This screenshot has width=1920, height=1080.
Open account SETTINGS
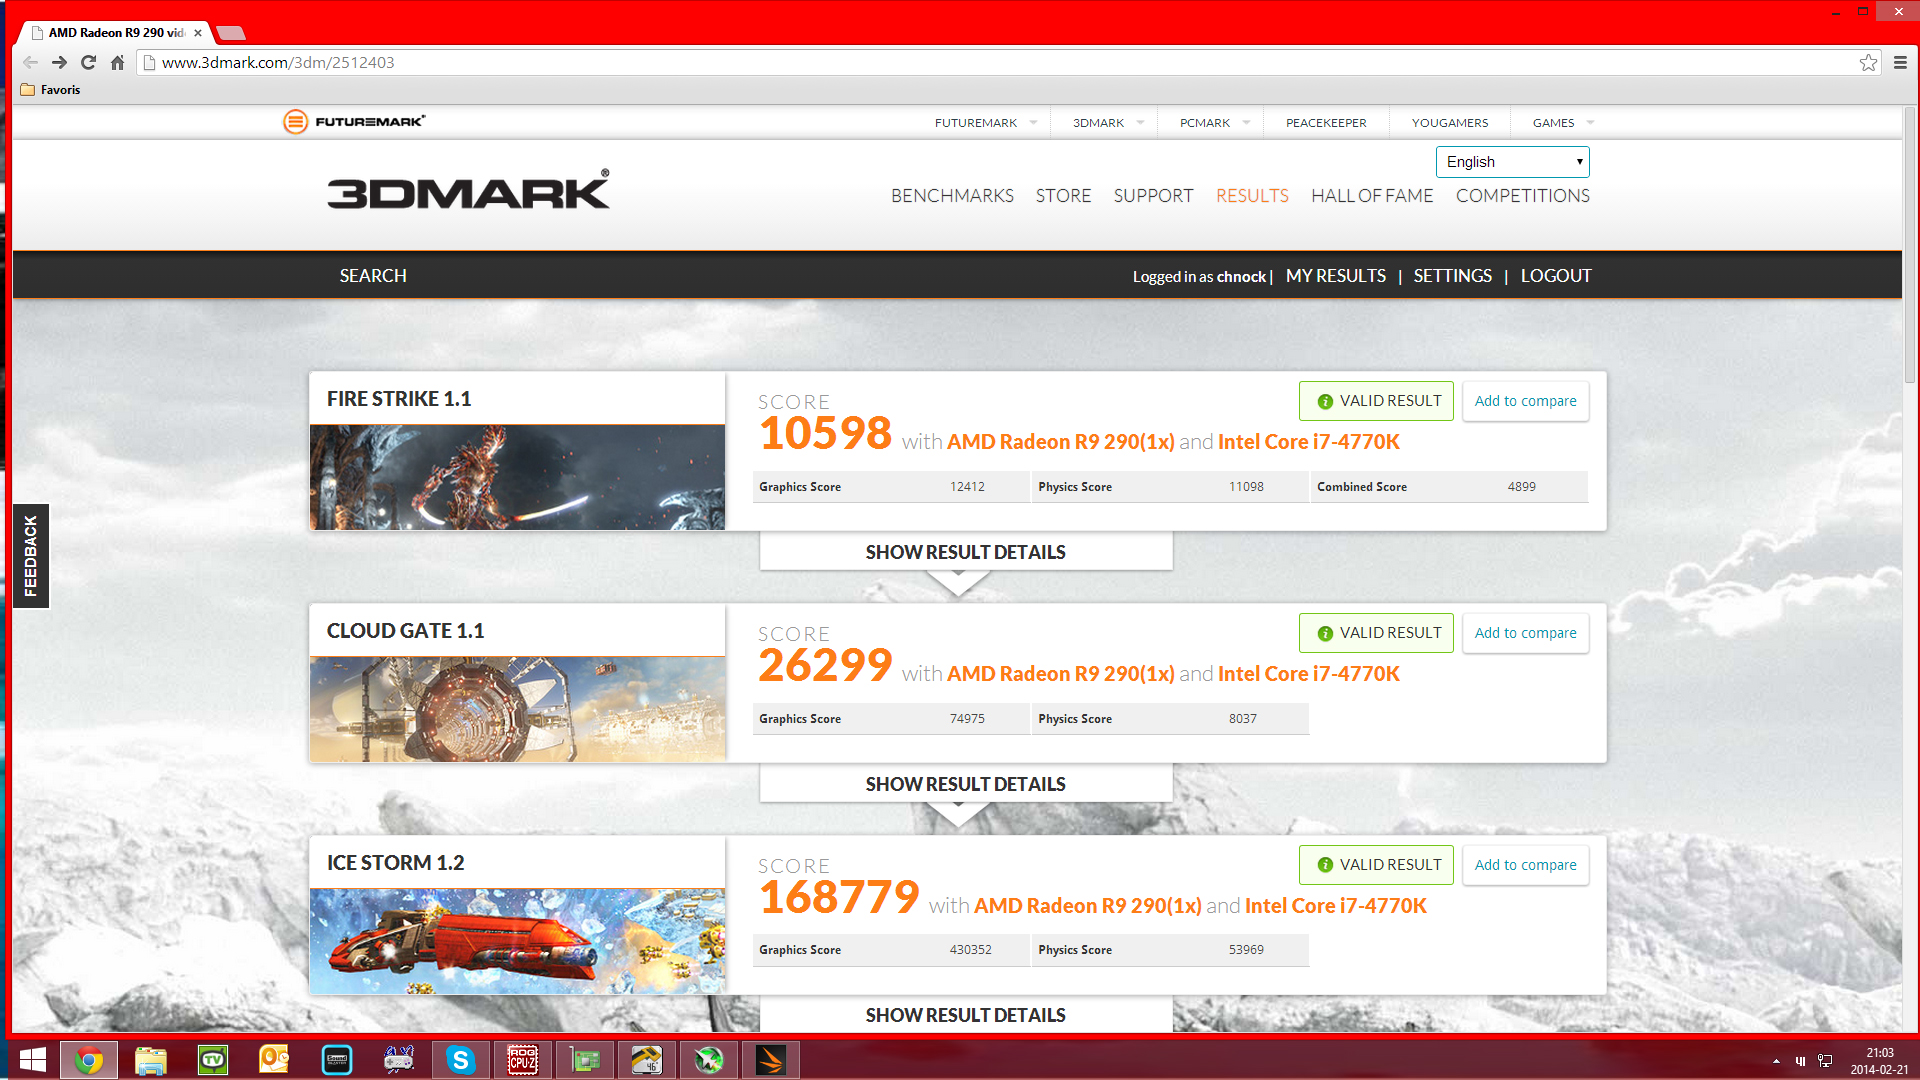coord(1452,276)
